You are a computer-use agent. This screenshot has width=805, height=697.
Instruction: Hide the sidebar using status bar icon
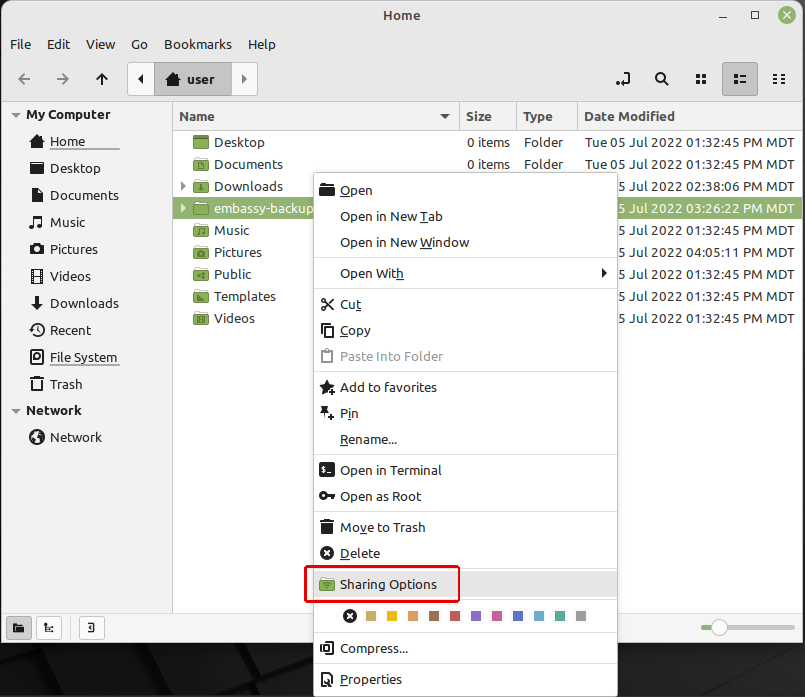[91, 628]
